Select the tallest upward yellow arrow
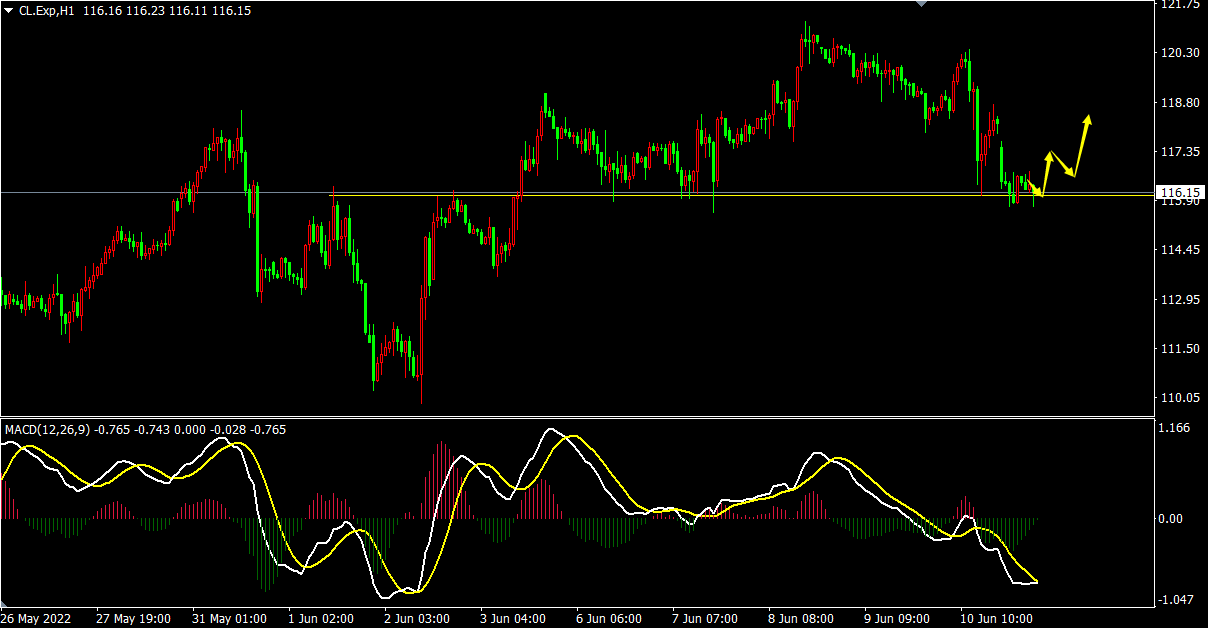The image size is (1208, 628). (x=1082, y=145)
